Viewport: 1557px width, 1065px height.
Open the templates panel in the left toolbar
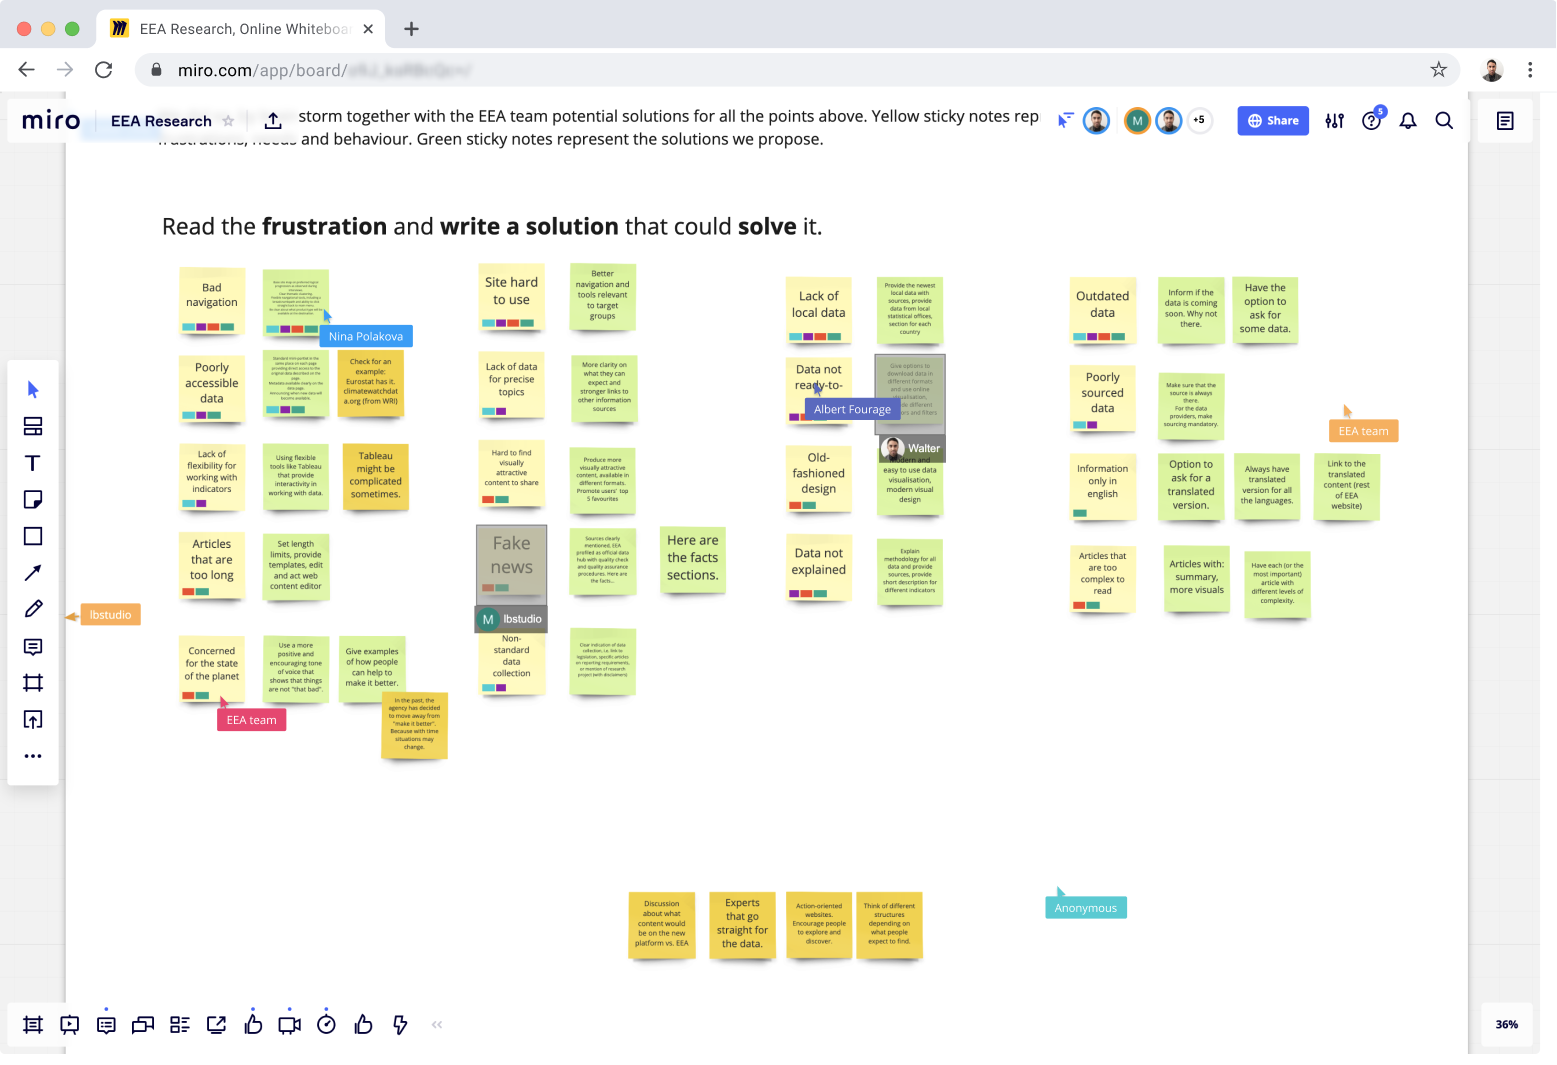tap(33, 426)
